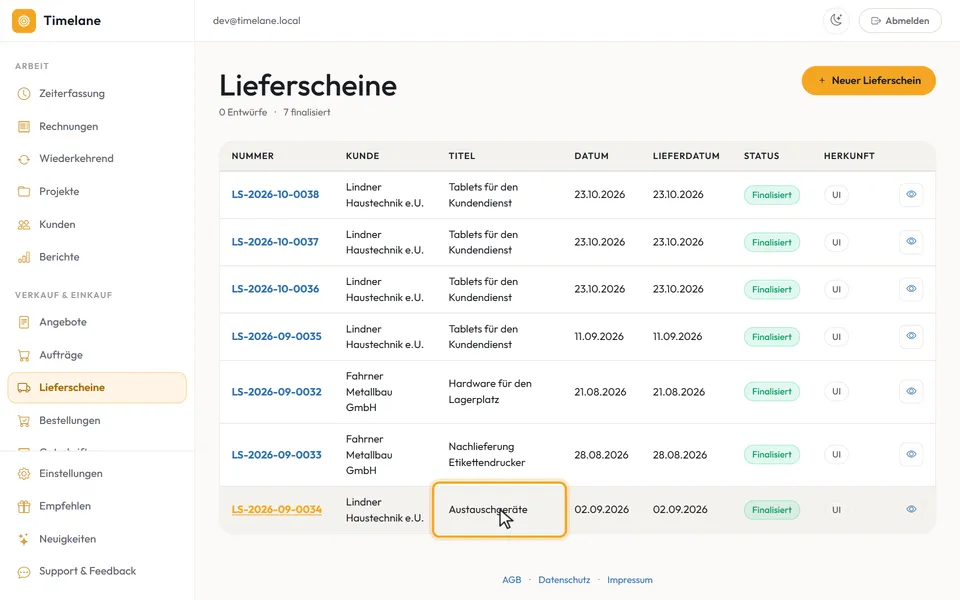Click the Bestellungen cart icon

(x=24, y=421)
